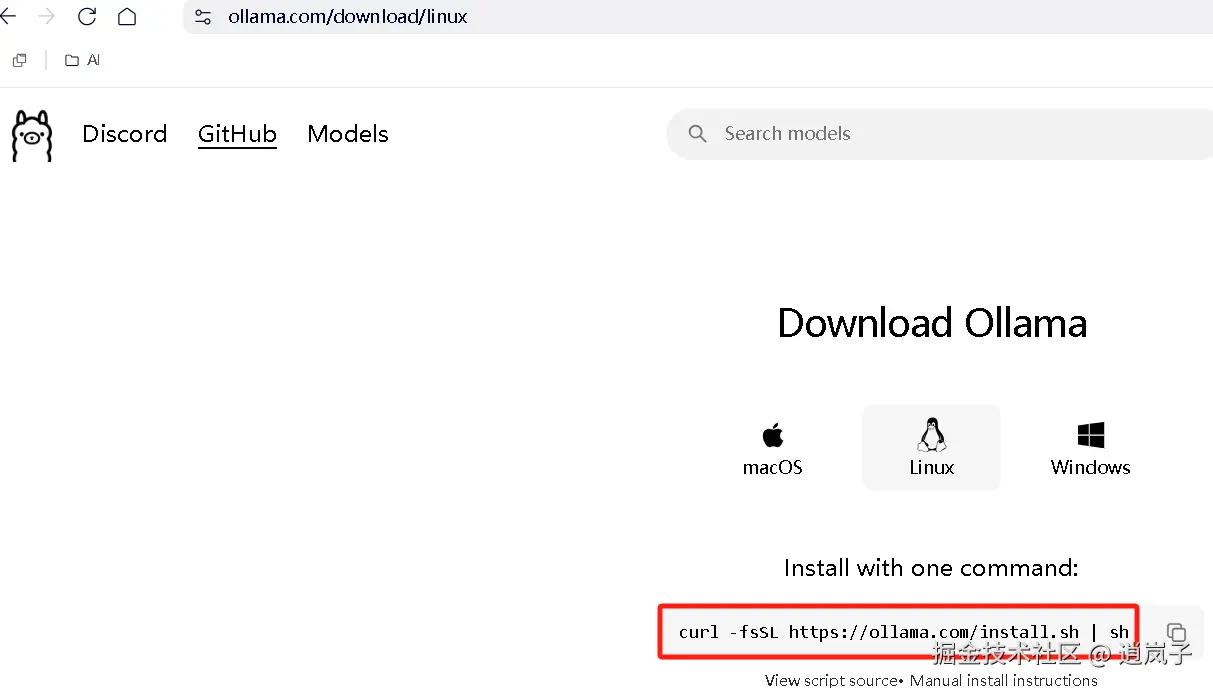Viewport: 1213px width, 688px height.
Task: Select the Windows download option
Action: [1090, 448]
